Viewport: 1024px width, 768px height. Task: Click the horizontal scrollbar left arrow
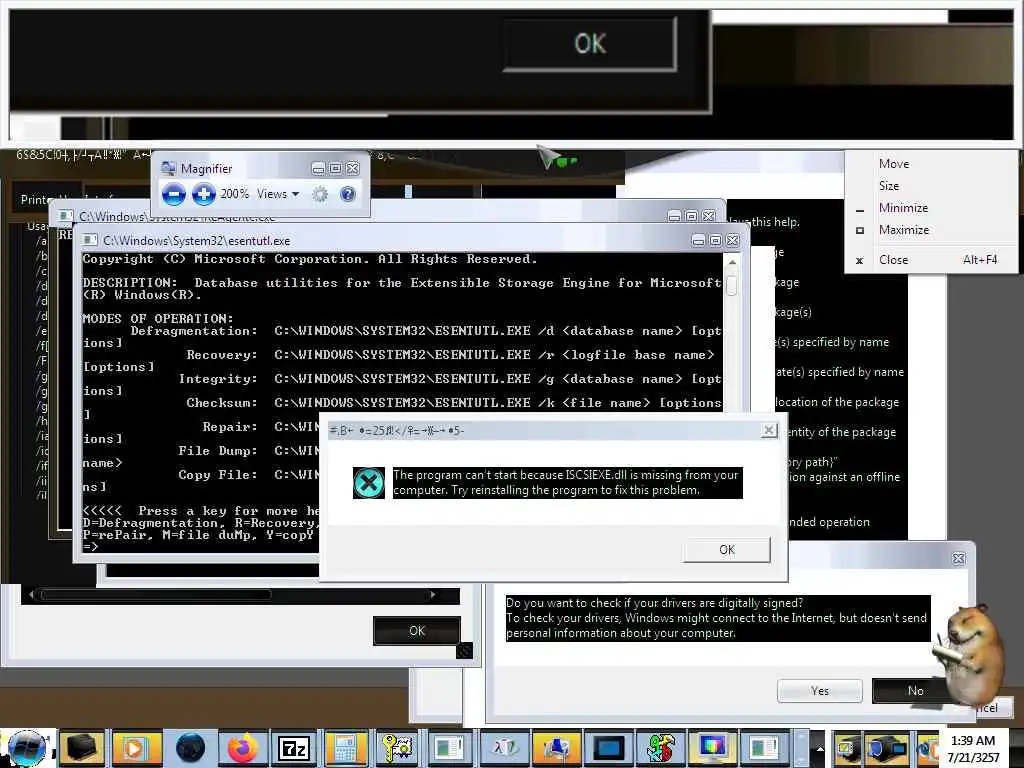(31, 595)
